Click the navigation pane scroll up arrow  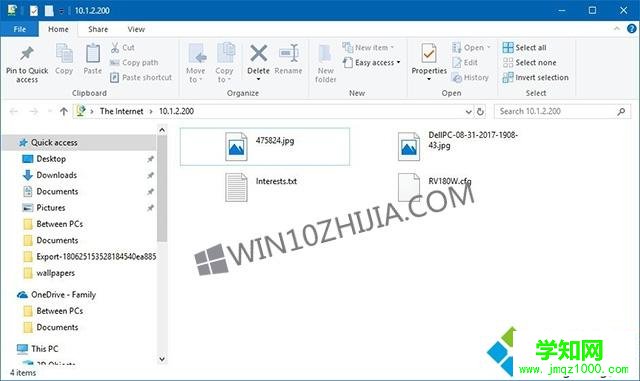[x=162, y=130]
